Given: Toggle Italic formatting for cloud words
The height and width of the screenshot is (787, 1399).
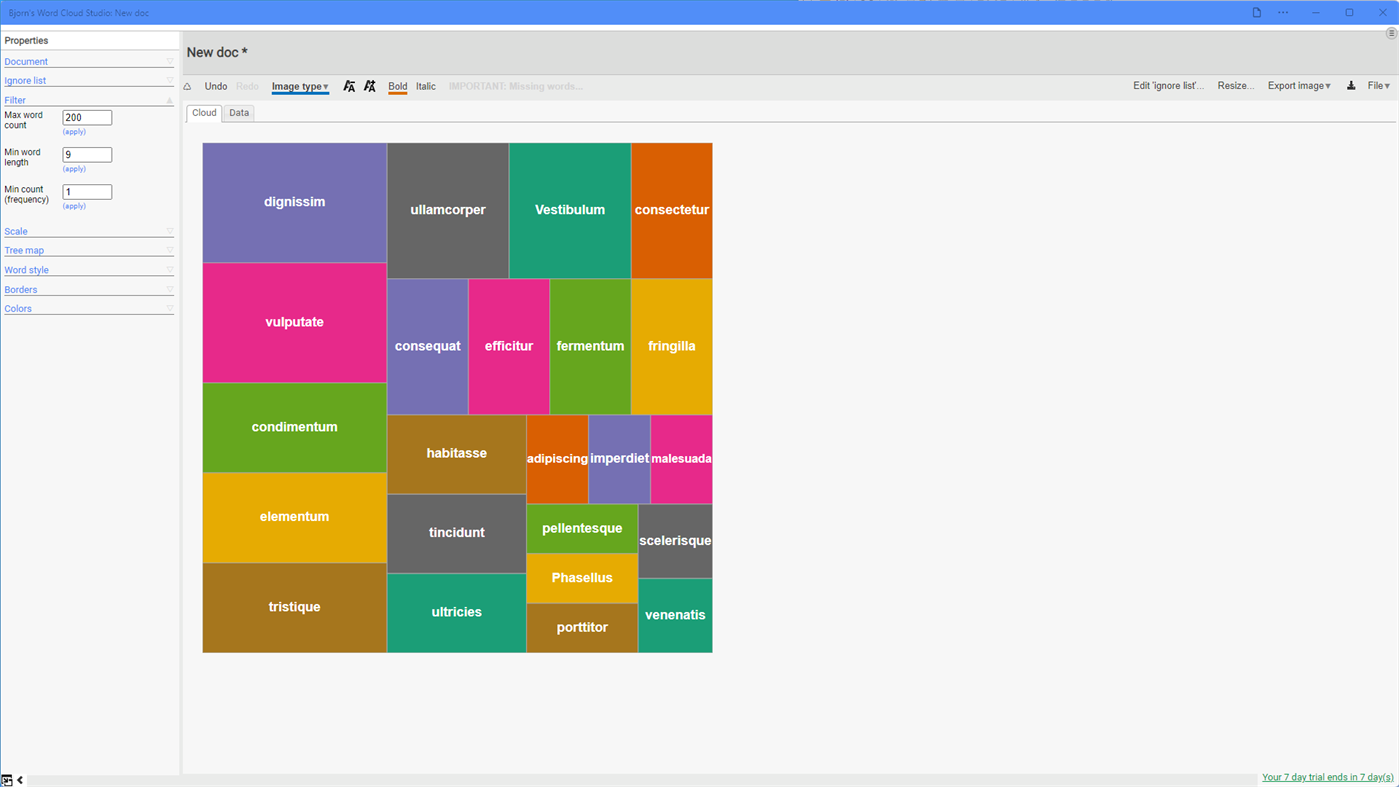Looking at the screenshot, I should [425, 86].
